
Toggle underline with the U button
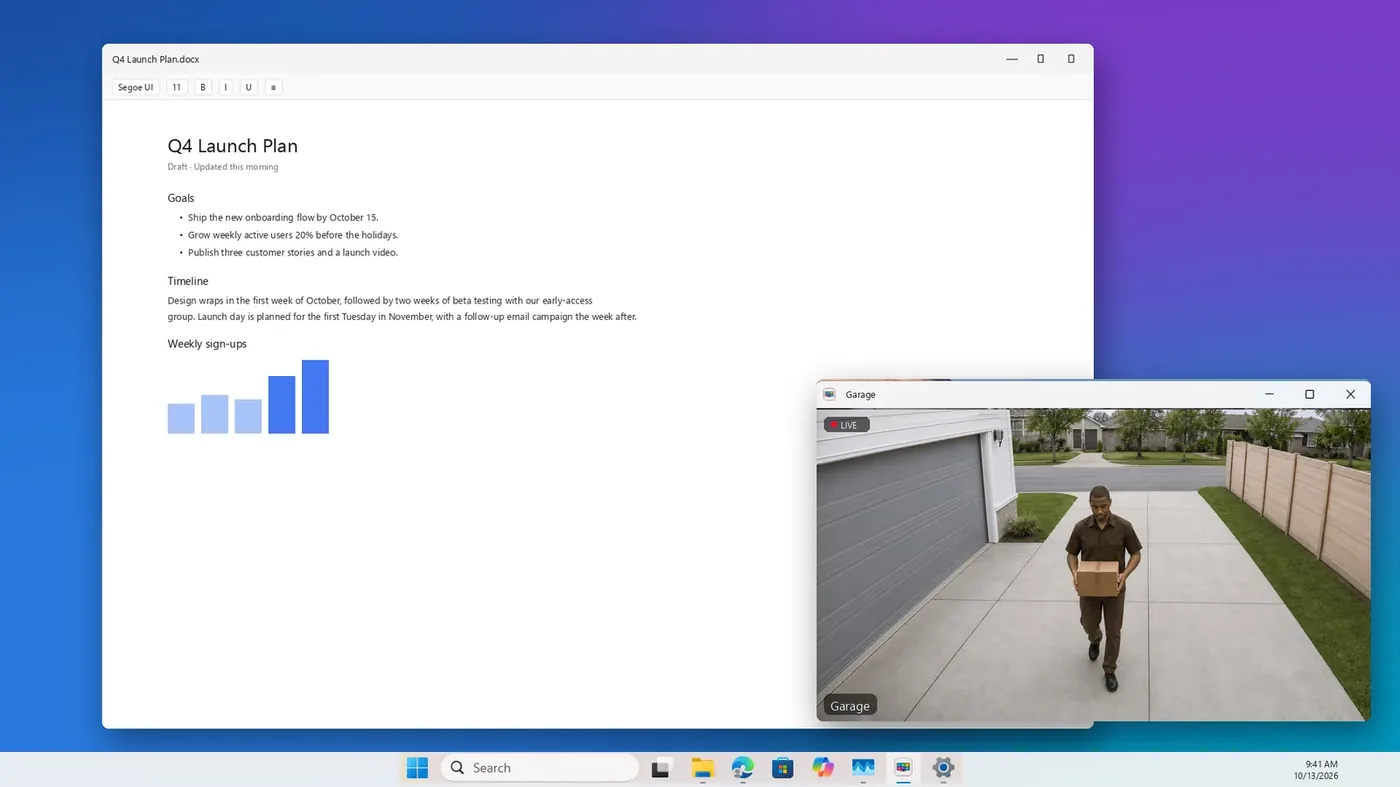[x=248, y=87]
